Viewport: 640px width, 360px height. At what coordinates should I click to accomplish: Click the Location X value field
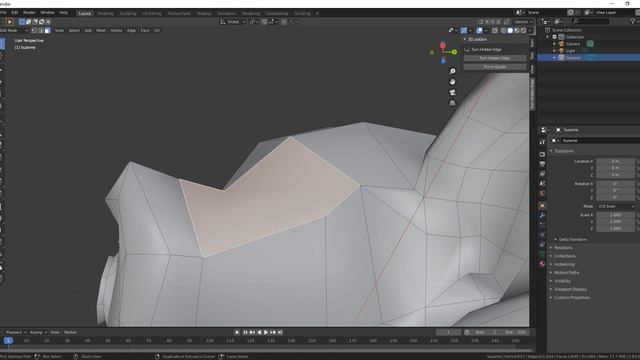tap(616, 162)
